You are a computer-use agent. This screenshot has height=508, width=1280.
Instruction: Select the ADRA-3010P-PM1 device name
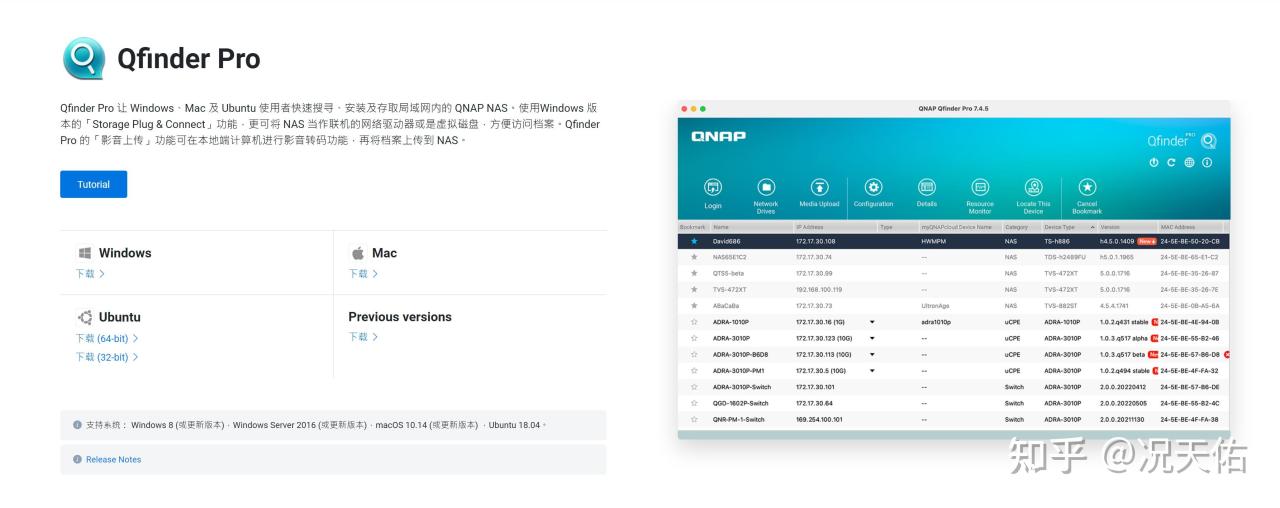[x=740, y=370]
